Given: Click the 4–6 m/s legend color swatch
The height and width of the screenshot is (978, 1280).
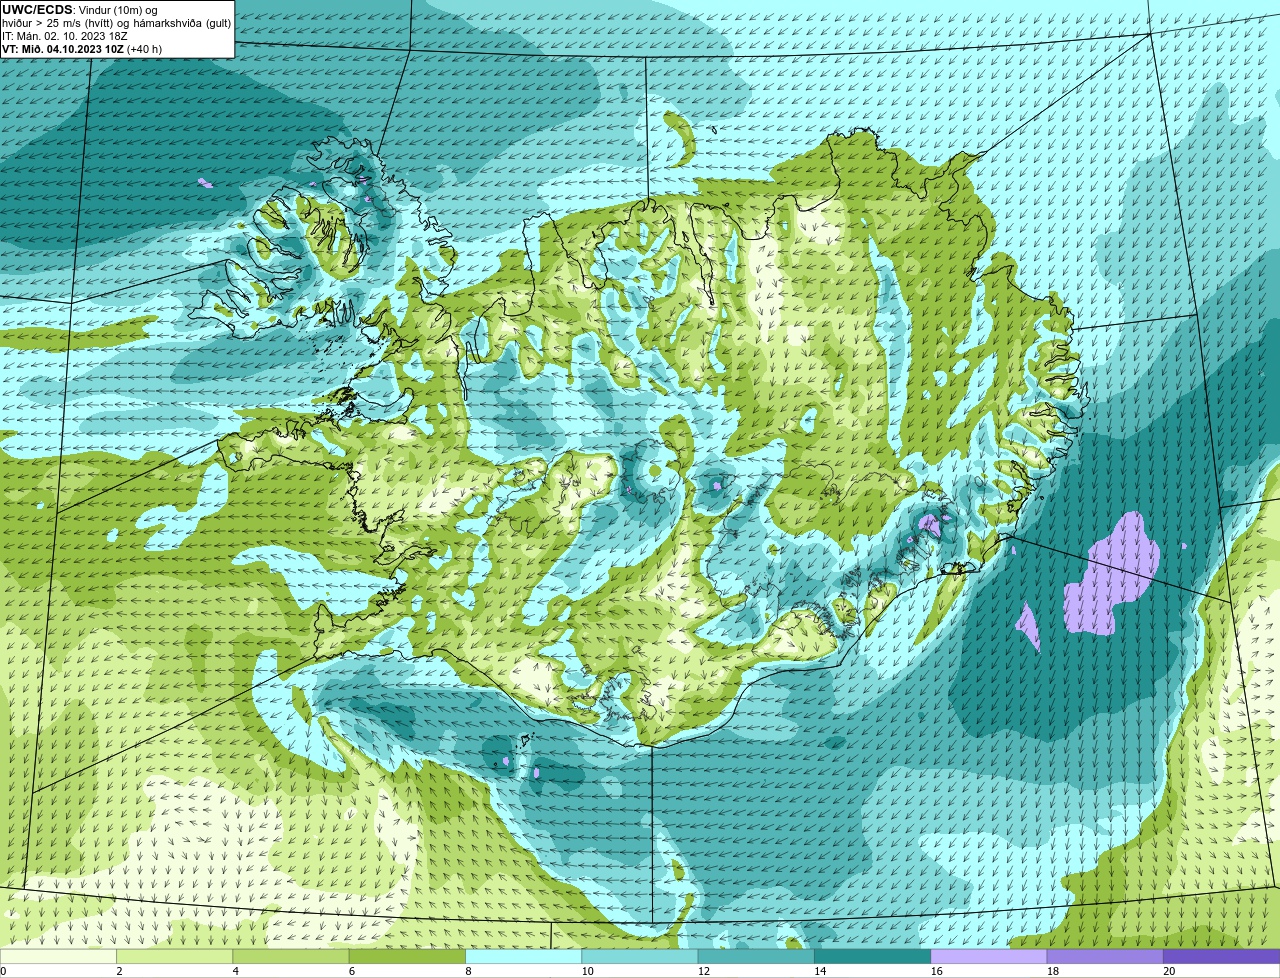Looking at the screenshot, I should pos(292,957).
